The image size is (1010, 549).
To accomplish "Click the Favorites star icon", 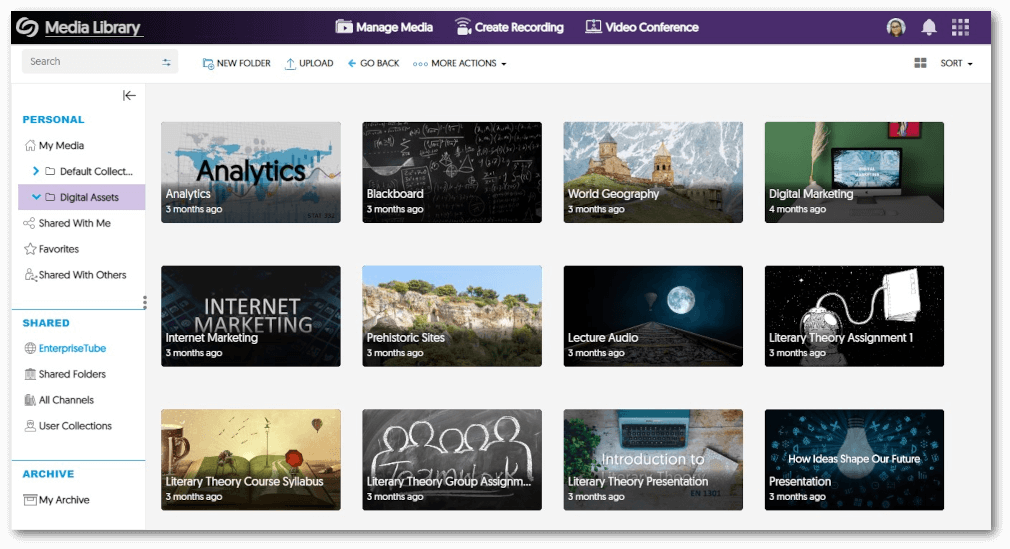I will [x=30, y=249].
